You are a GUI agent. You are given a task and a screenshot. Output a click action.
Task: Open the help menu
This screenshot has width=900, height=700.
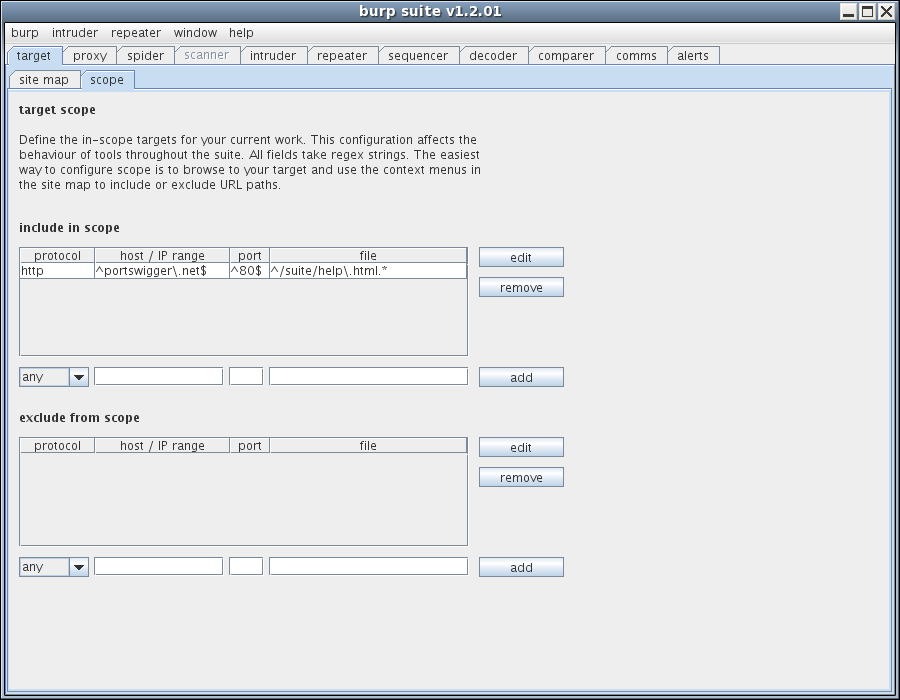pos(241,33)
